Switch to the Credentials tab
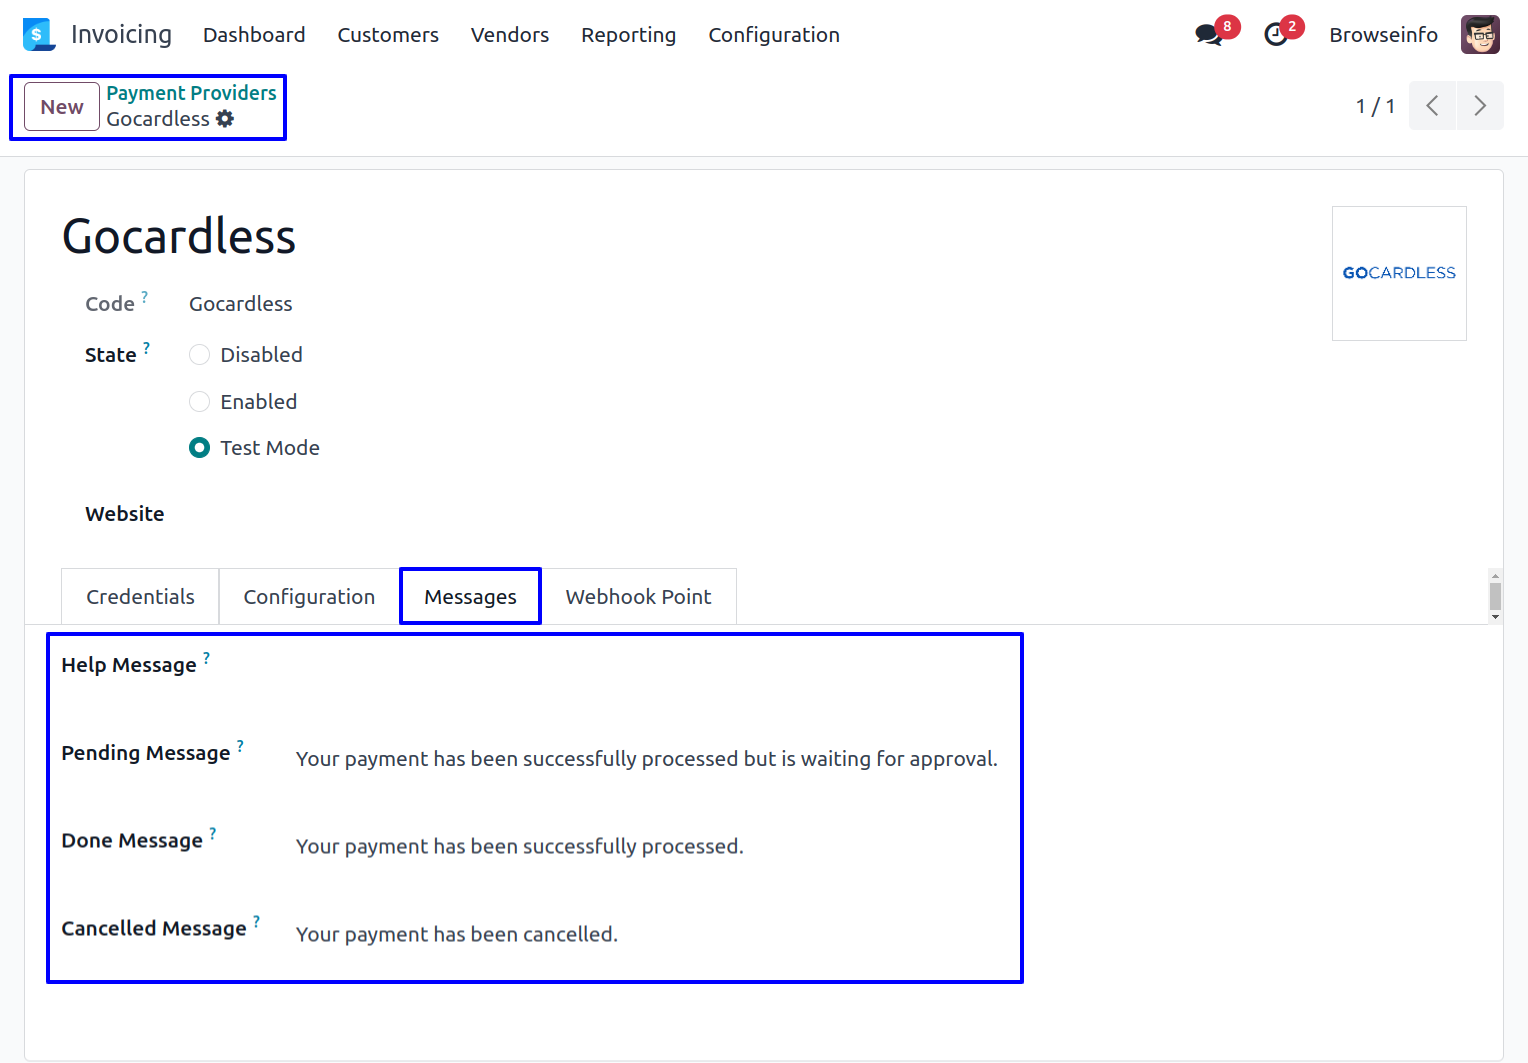This screenshot has height=1063, width=1528. pos(140,597)
